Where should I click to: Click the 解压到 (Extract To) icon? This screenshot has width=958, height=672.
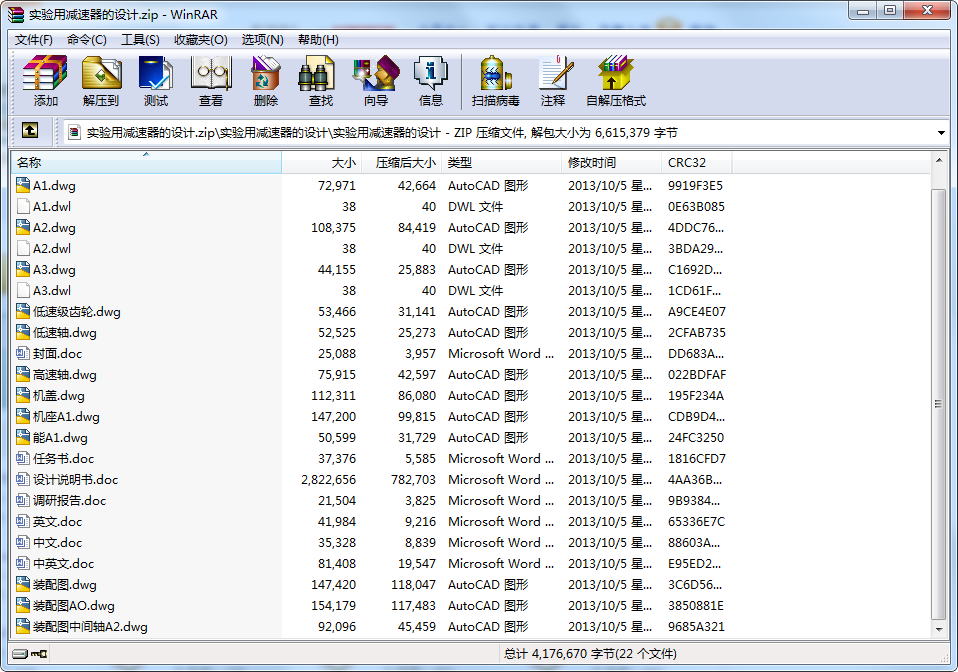click(101, 80)
